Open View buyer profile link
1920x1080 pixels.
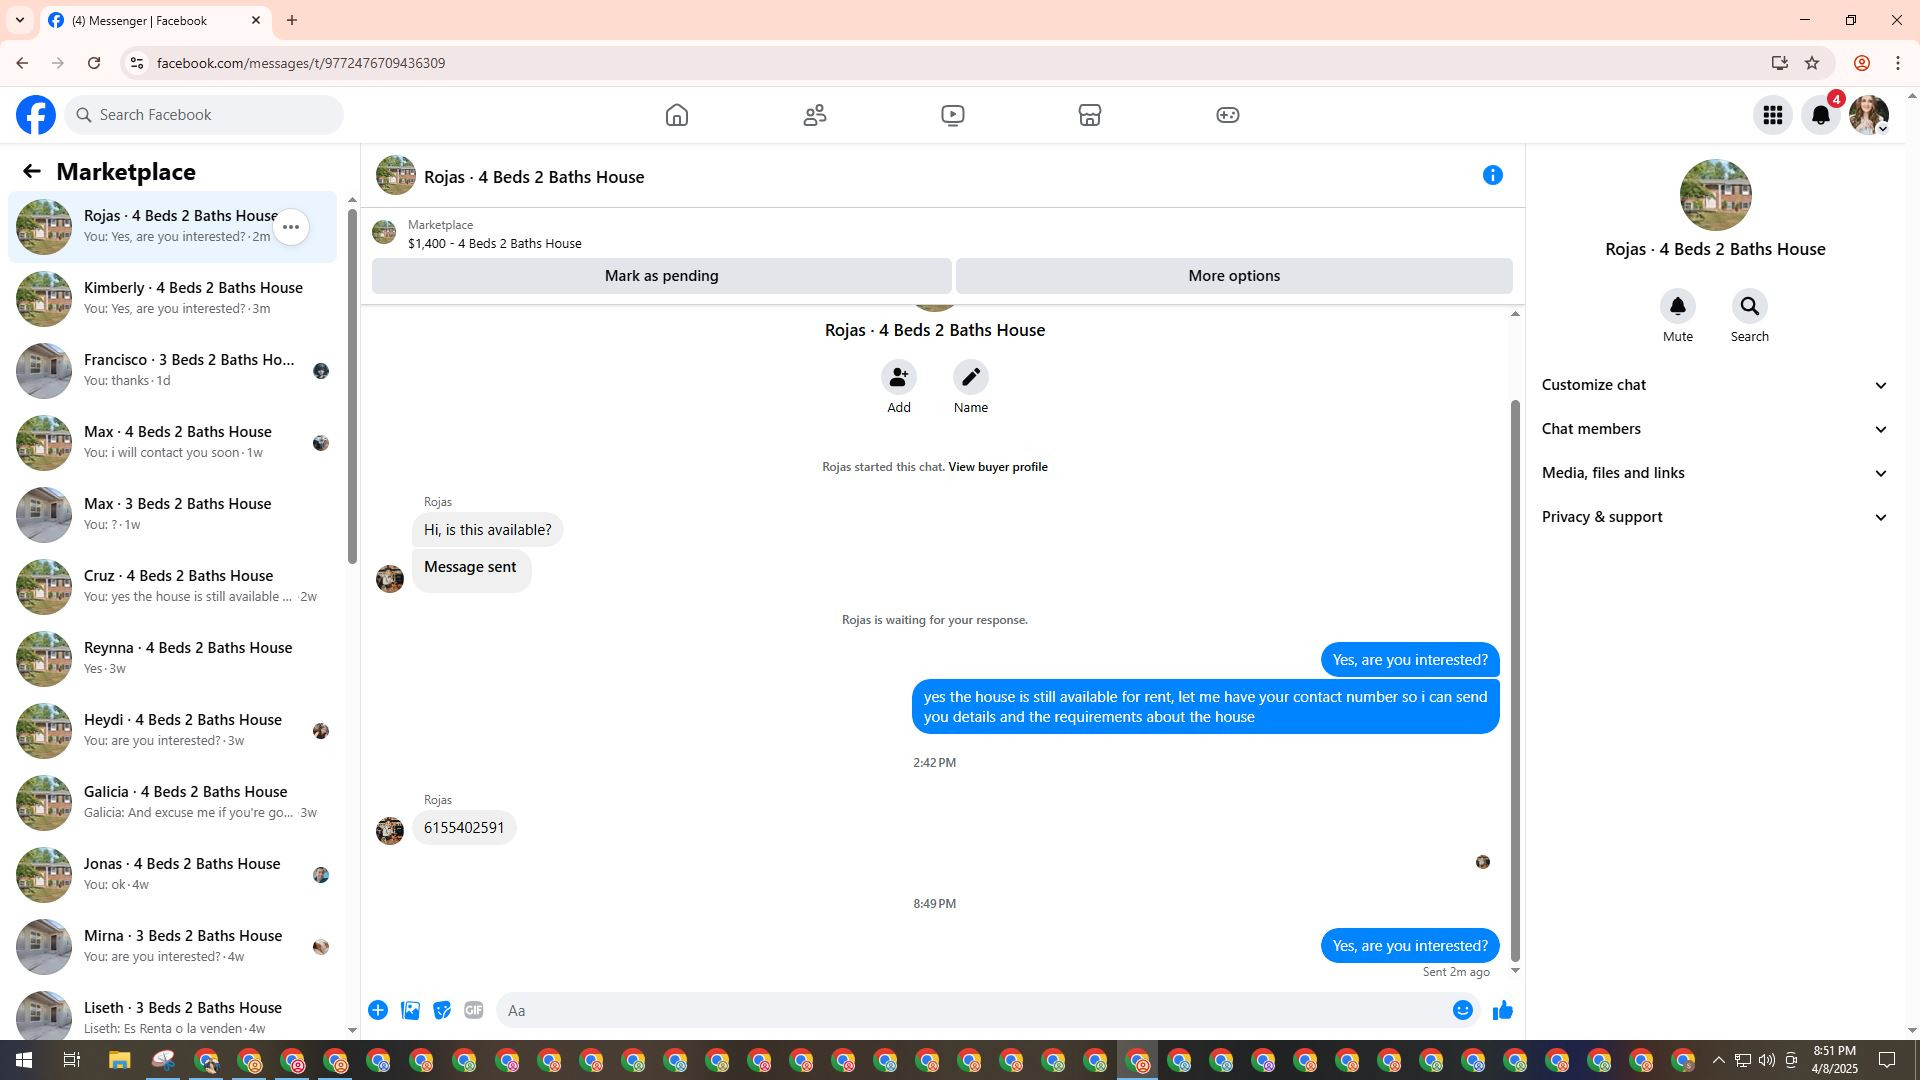point(997,467)
